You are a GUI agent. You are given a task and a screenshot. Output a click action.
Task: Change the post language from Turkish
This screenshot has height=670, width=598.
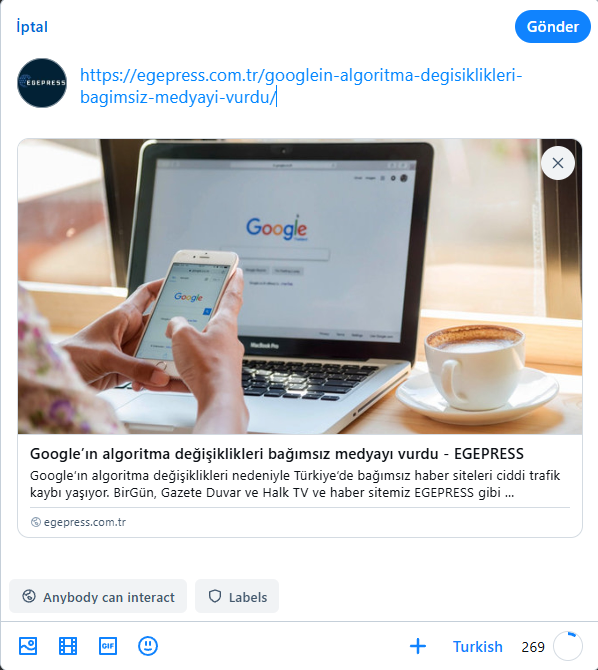tap(477, 646)
